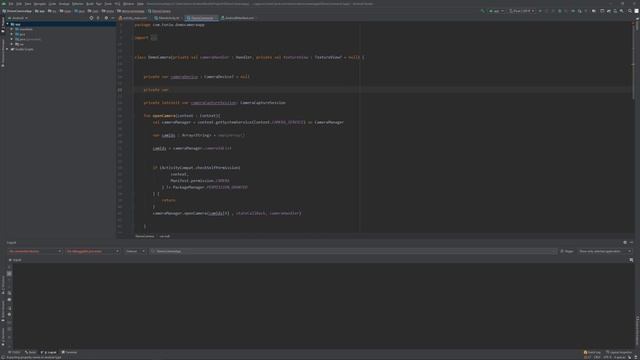Open the TODO tool window button
The image size is (640, 360).
tap(15, 352)
